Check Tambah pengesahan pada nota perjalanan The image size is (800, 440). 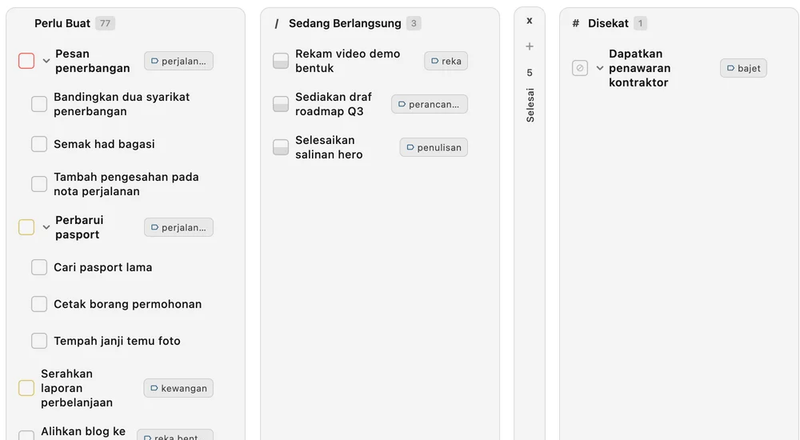click(x=39, y=184)
